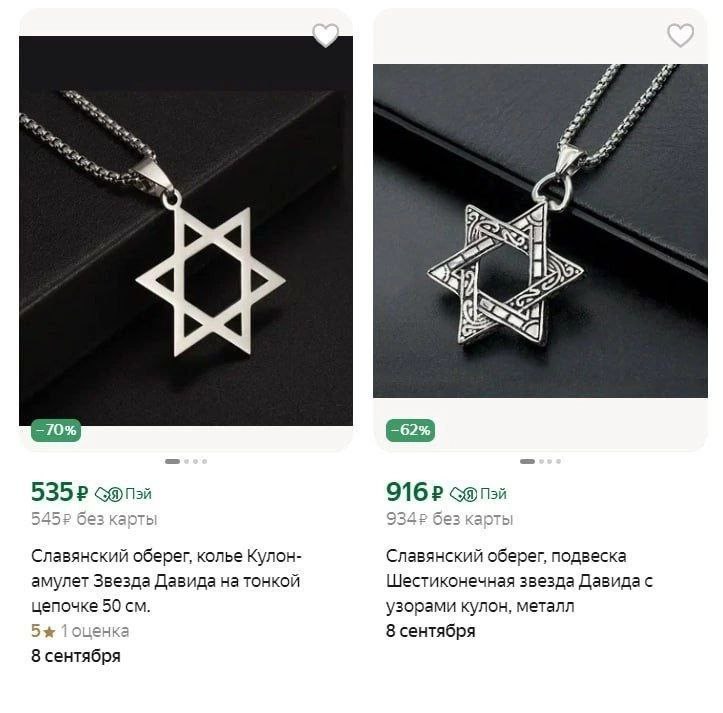Open the '1 оценка' reviews link
This screenshot has height=713, width=723.
[x=95, y=631]
